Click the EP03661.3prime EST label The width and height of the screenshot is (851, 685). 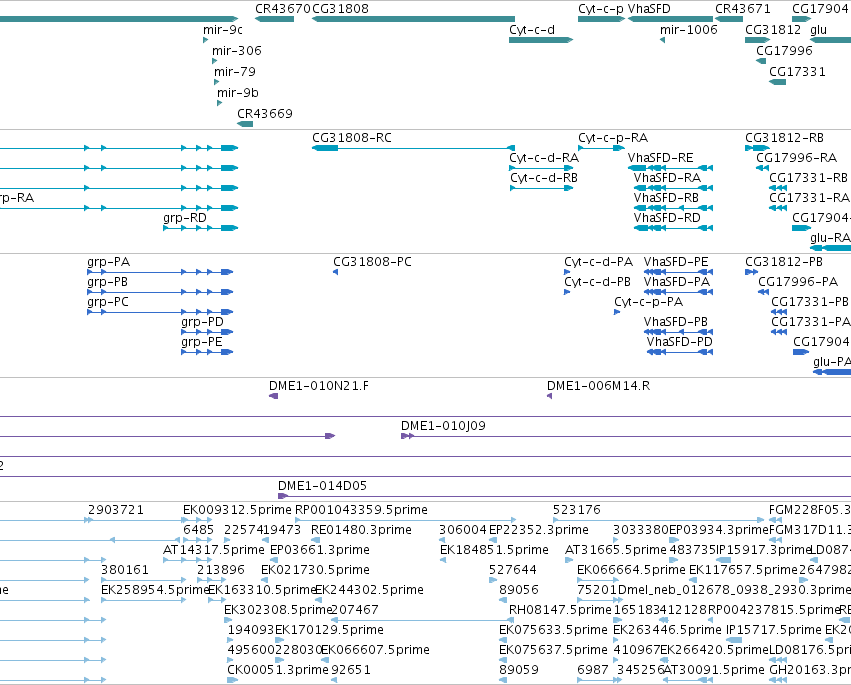(320, 550)
